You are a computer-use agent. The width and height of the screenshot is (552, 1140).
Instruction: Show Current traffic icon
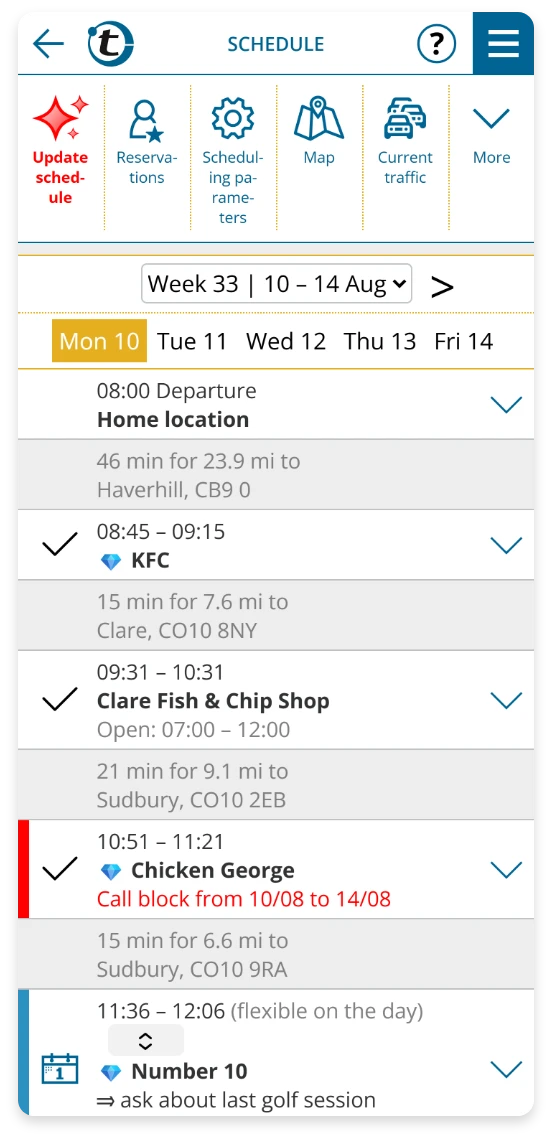tap(405, 119)
